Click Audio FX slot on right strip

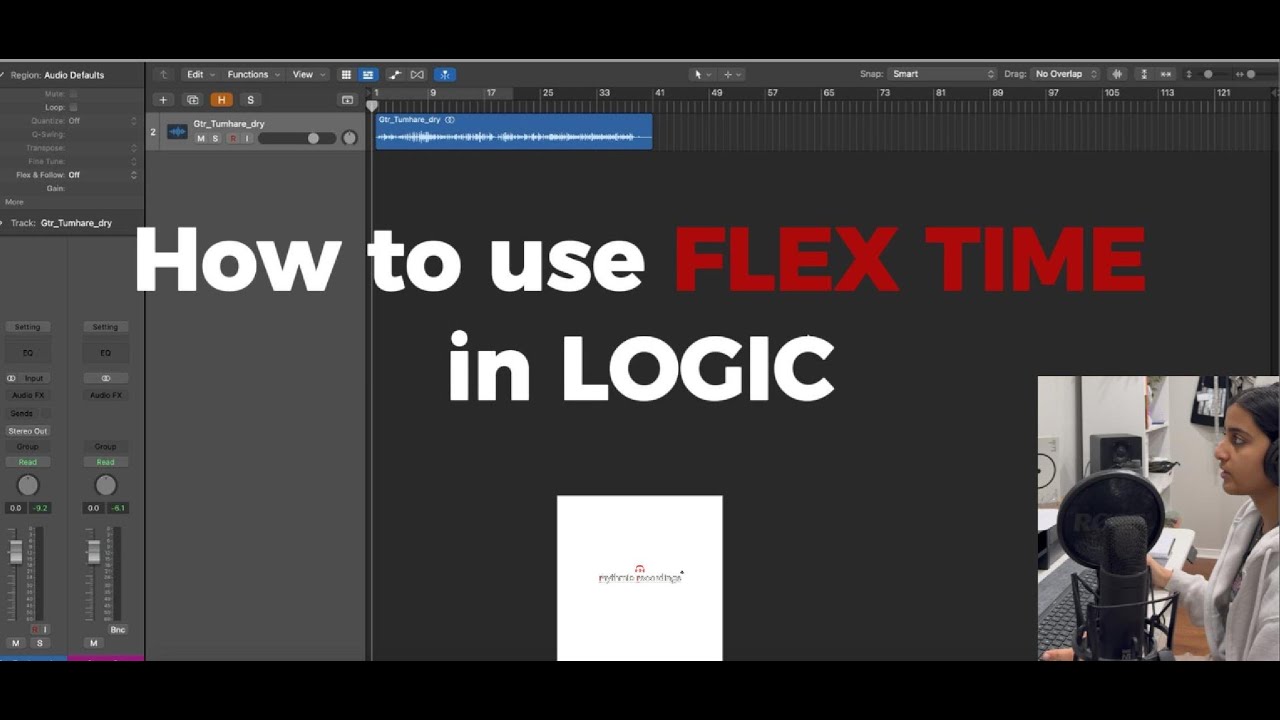coord(105,395)
